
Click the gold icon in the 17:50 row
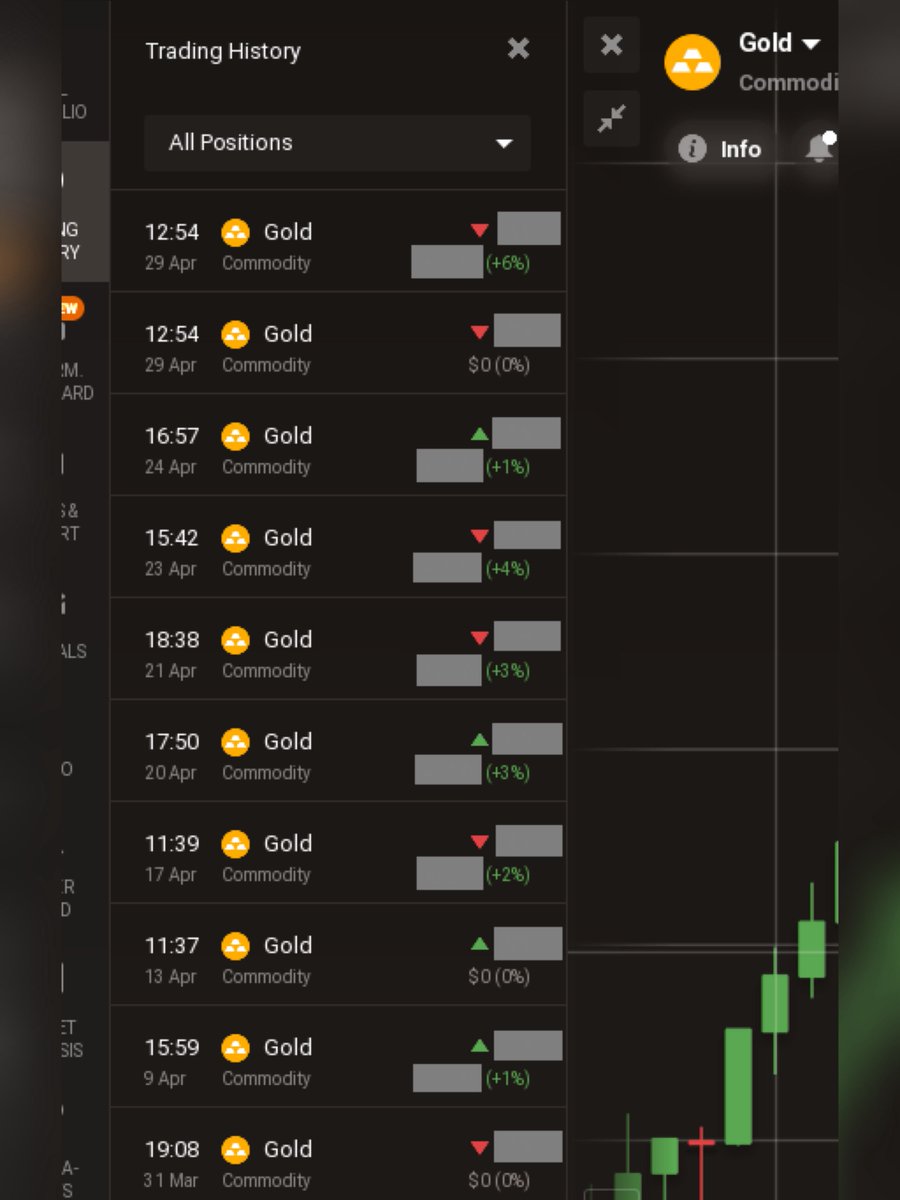pos(235,742)
